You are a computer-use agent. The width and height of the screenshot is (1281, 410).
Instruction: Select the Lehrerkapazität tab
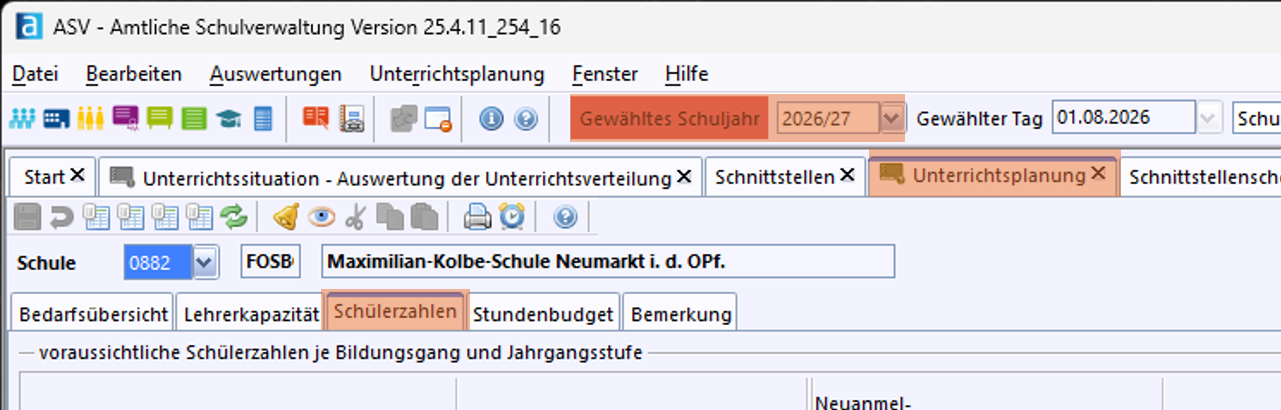(250, 314)
